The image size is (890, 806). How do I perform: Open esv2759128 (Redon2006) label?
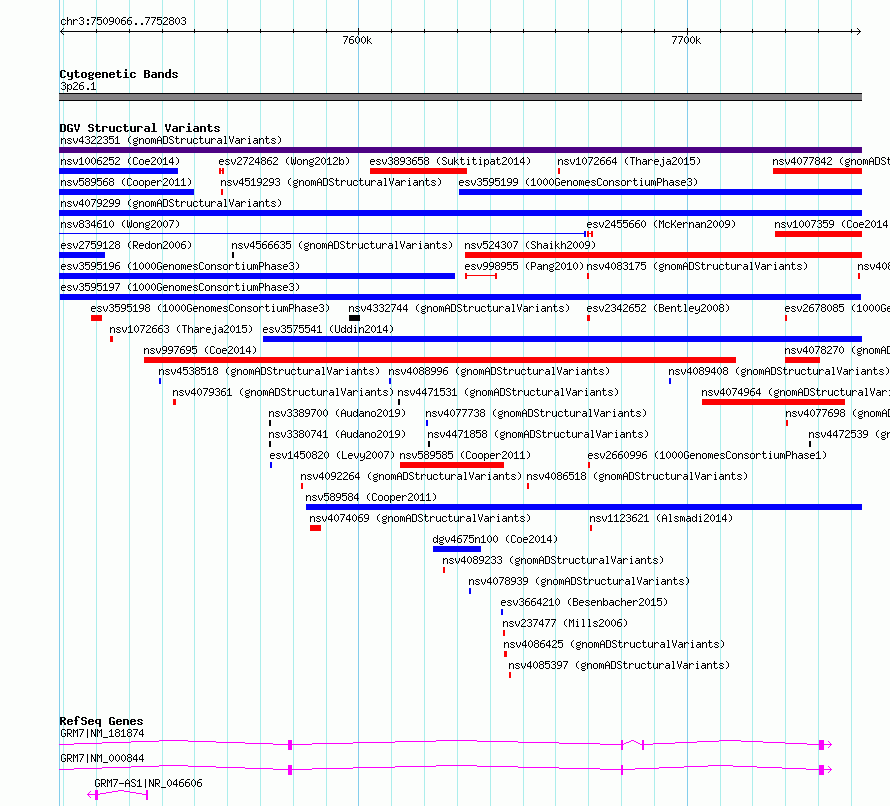click(x=126, y=245)
